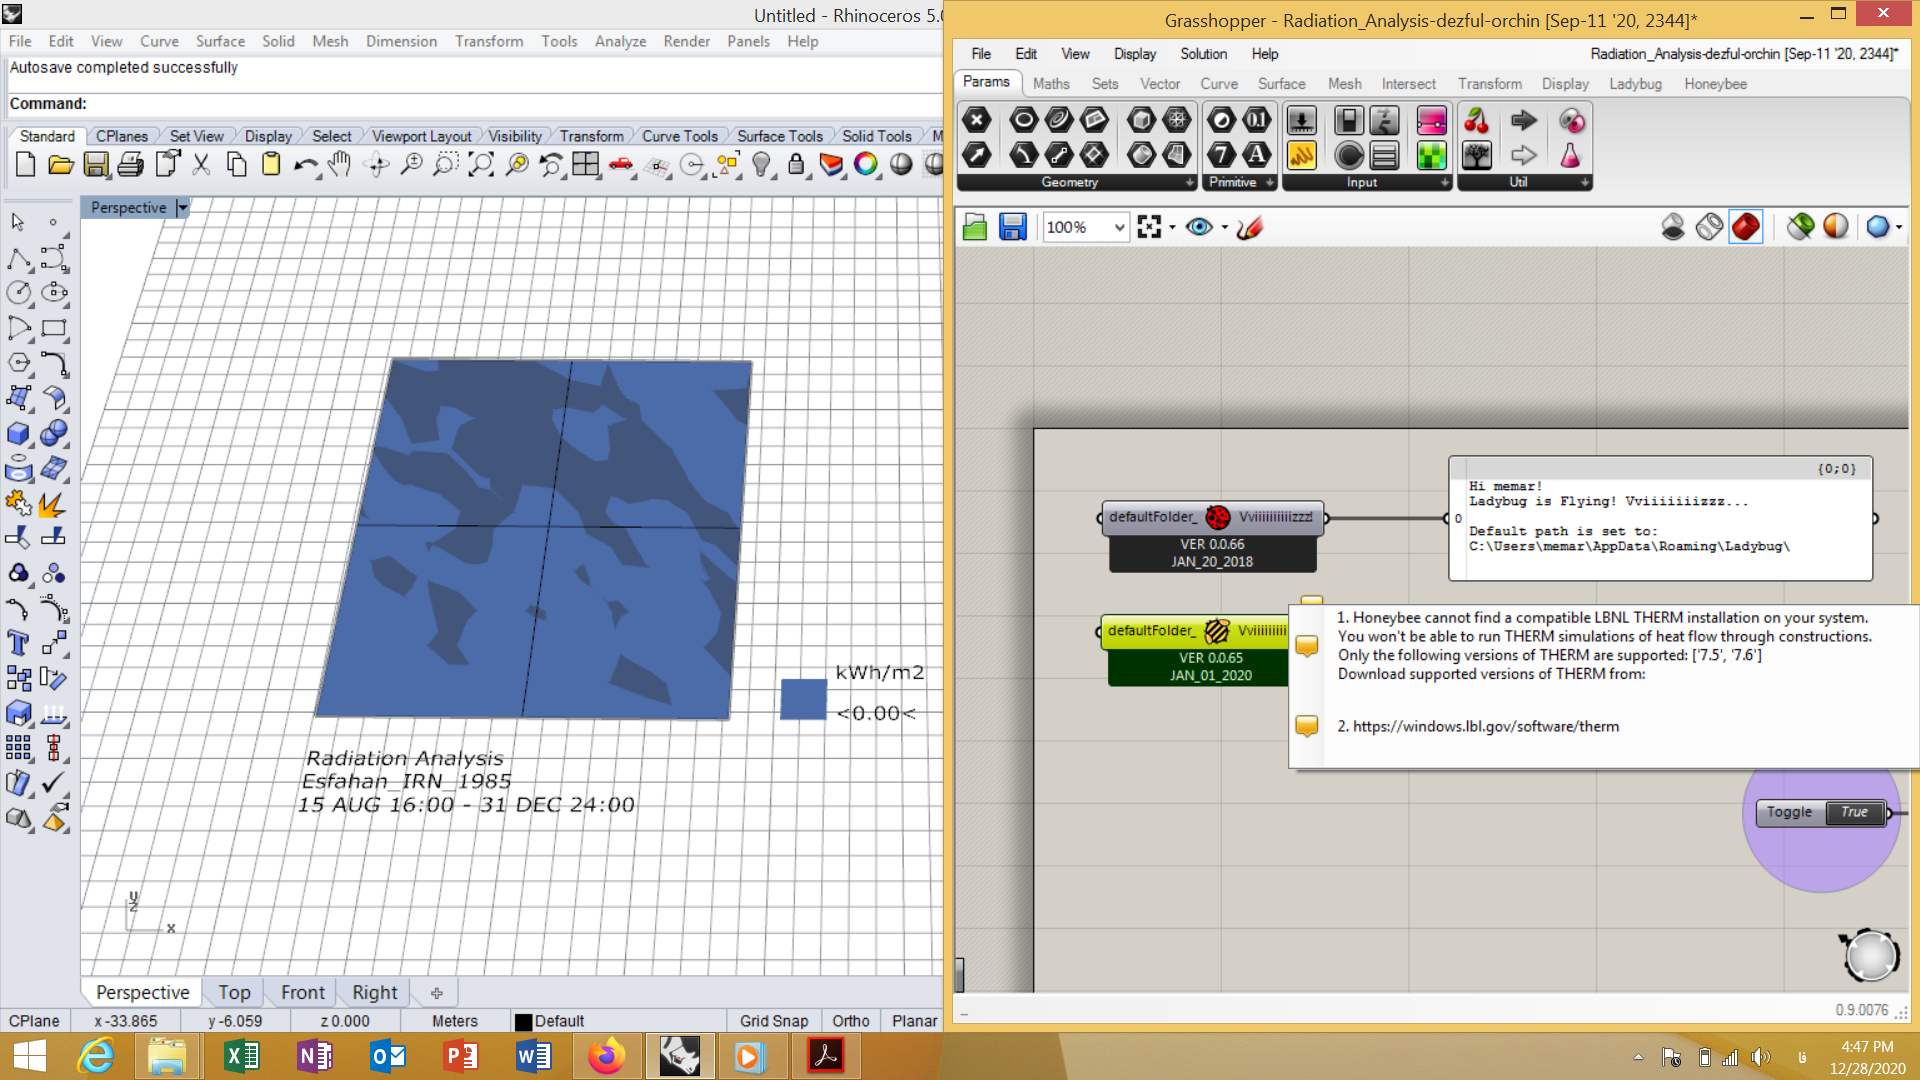Open the Perspective viewport dropdown arrow
Viewport: 1920px width, 1080px height.
182,208
